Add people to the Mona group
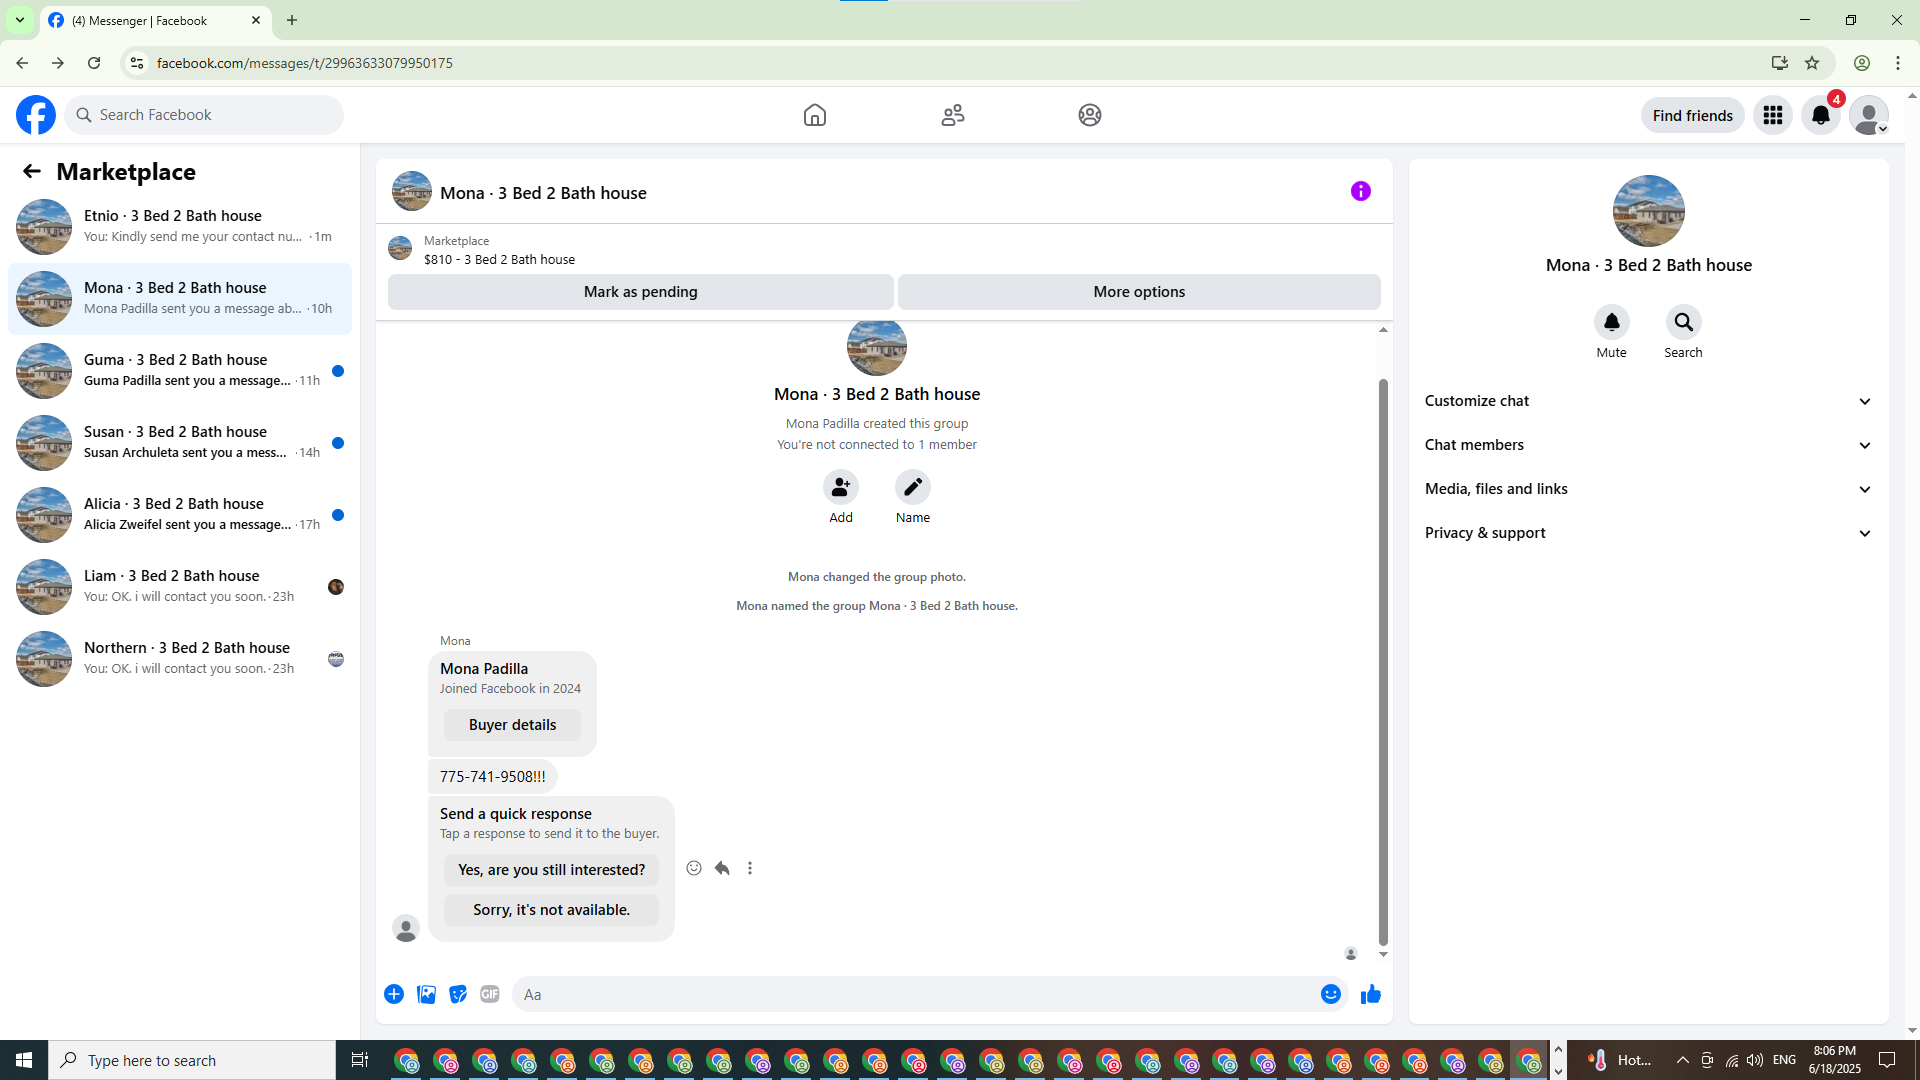Image resolution: width=1920 pixels, height=1080 pixels. [x=841, y=487]
